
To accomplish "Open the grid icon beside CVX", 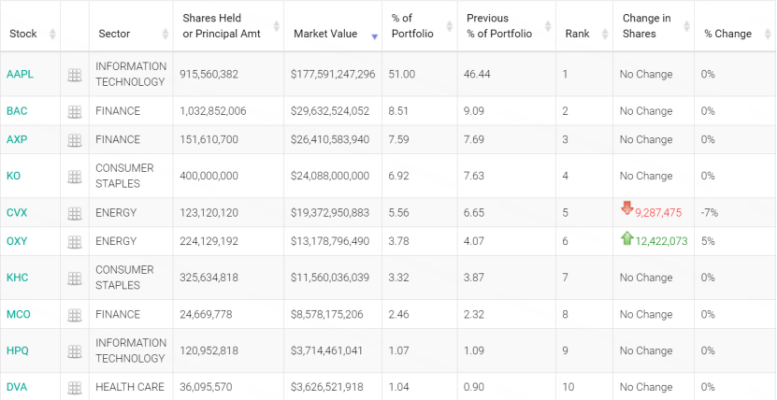I will [x=74, y=213].
